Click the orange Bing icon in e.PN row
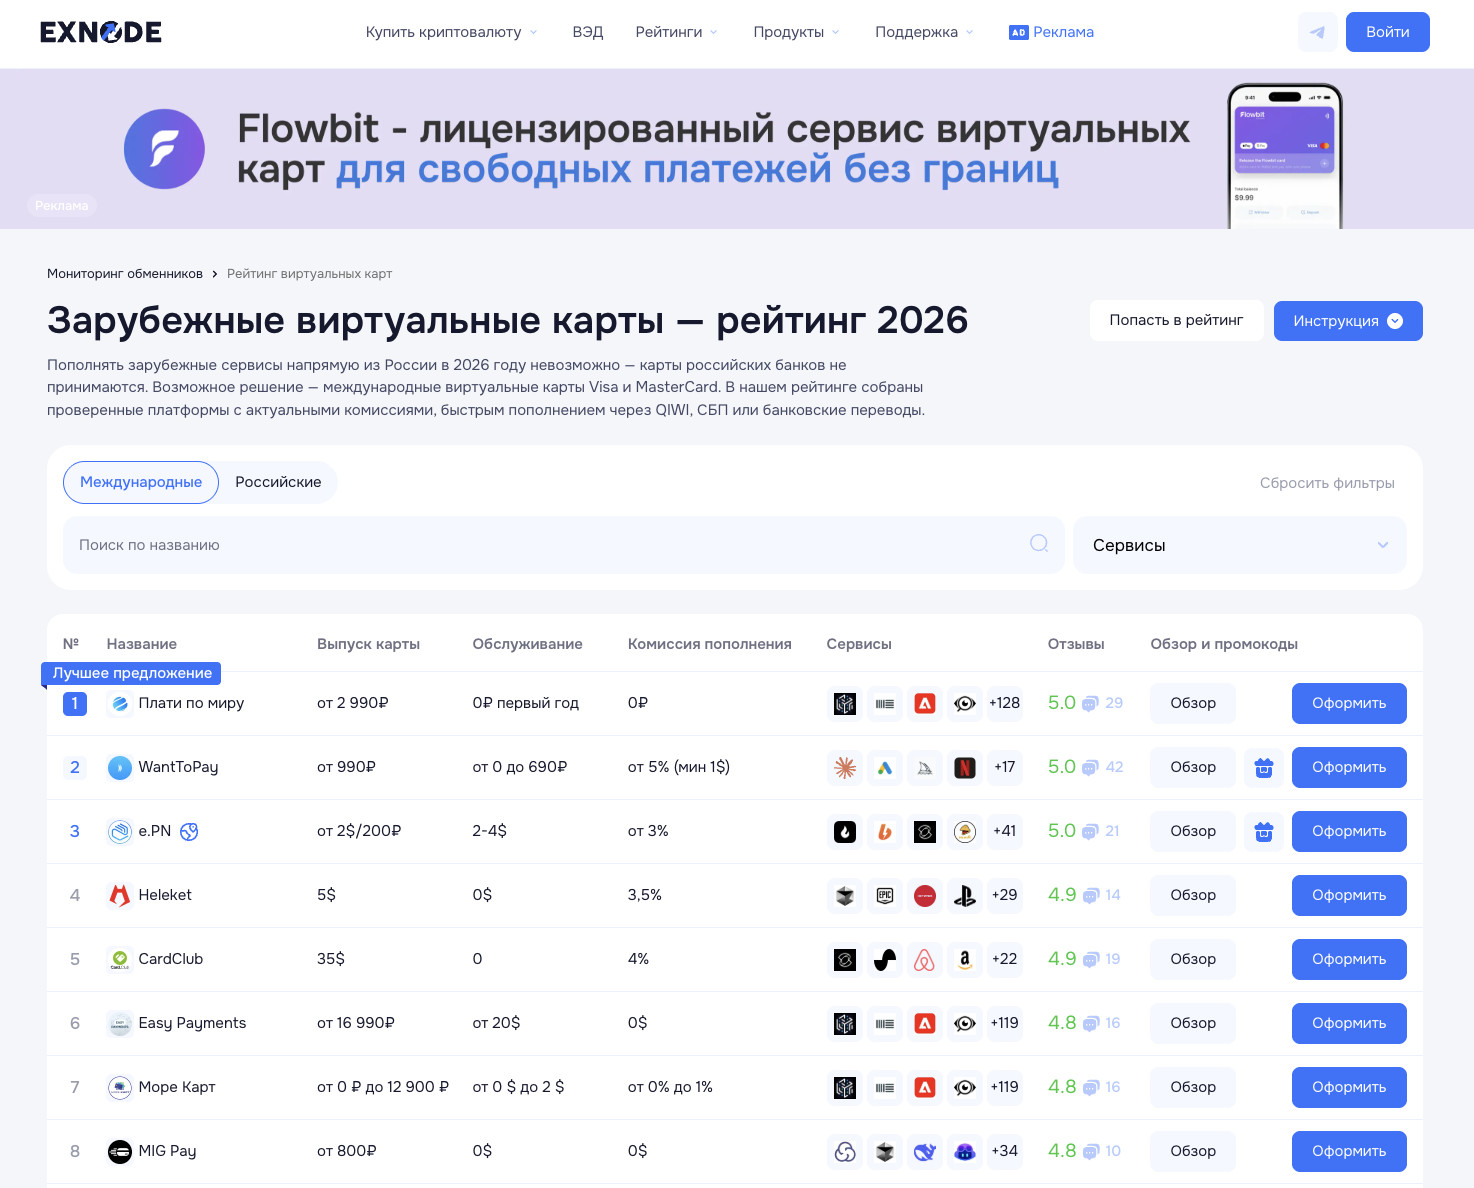The image size is (1474, 1188). [885, 831]
